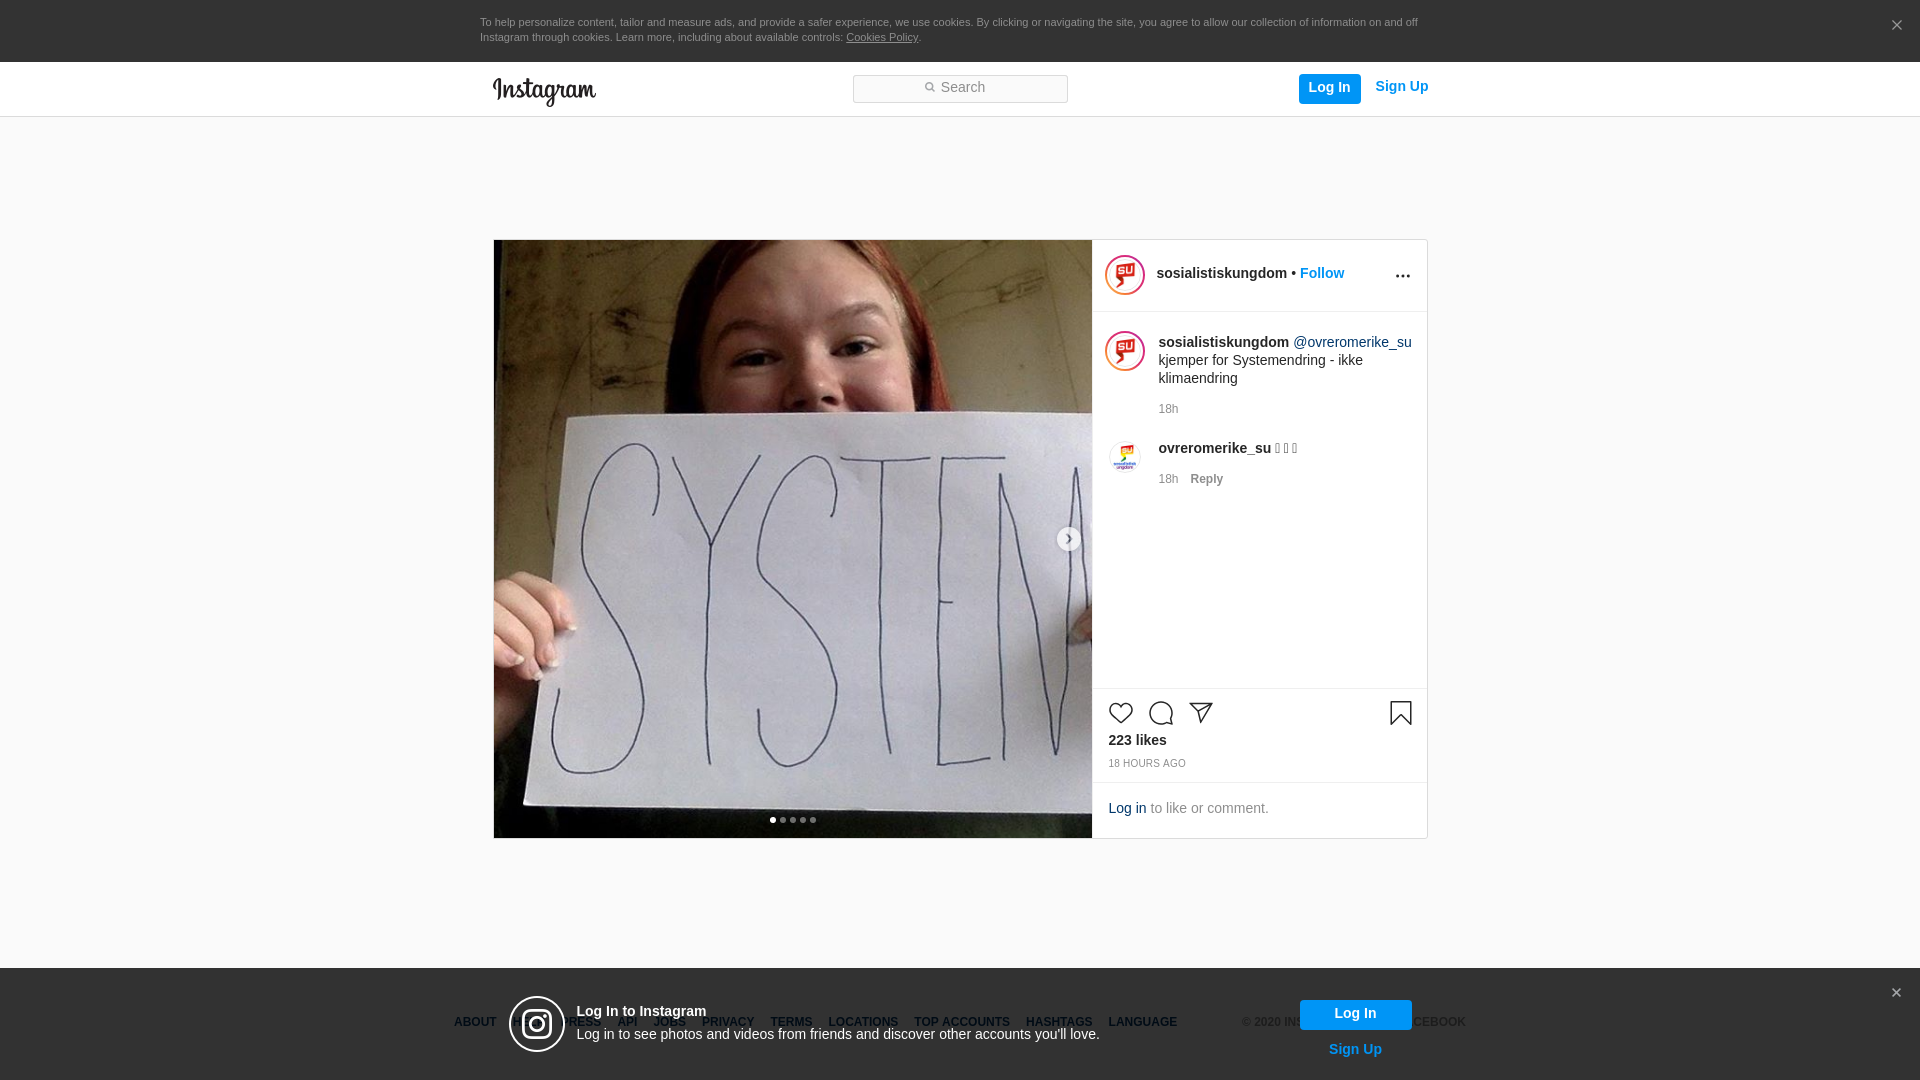This screenshot has height=1080, width=1920.
Task: Open the PRIVACY footer link
Action: (728, 1022)
